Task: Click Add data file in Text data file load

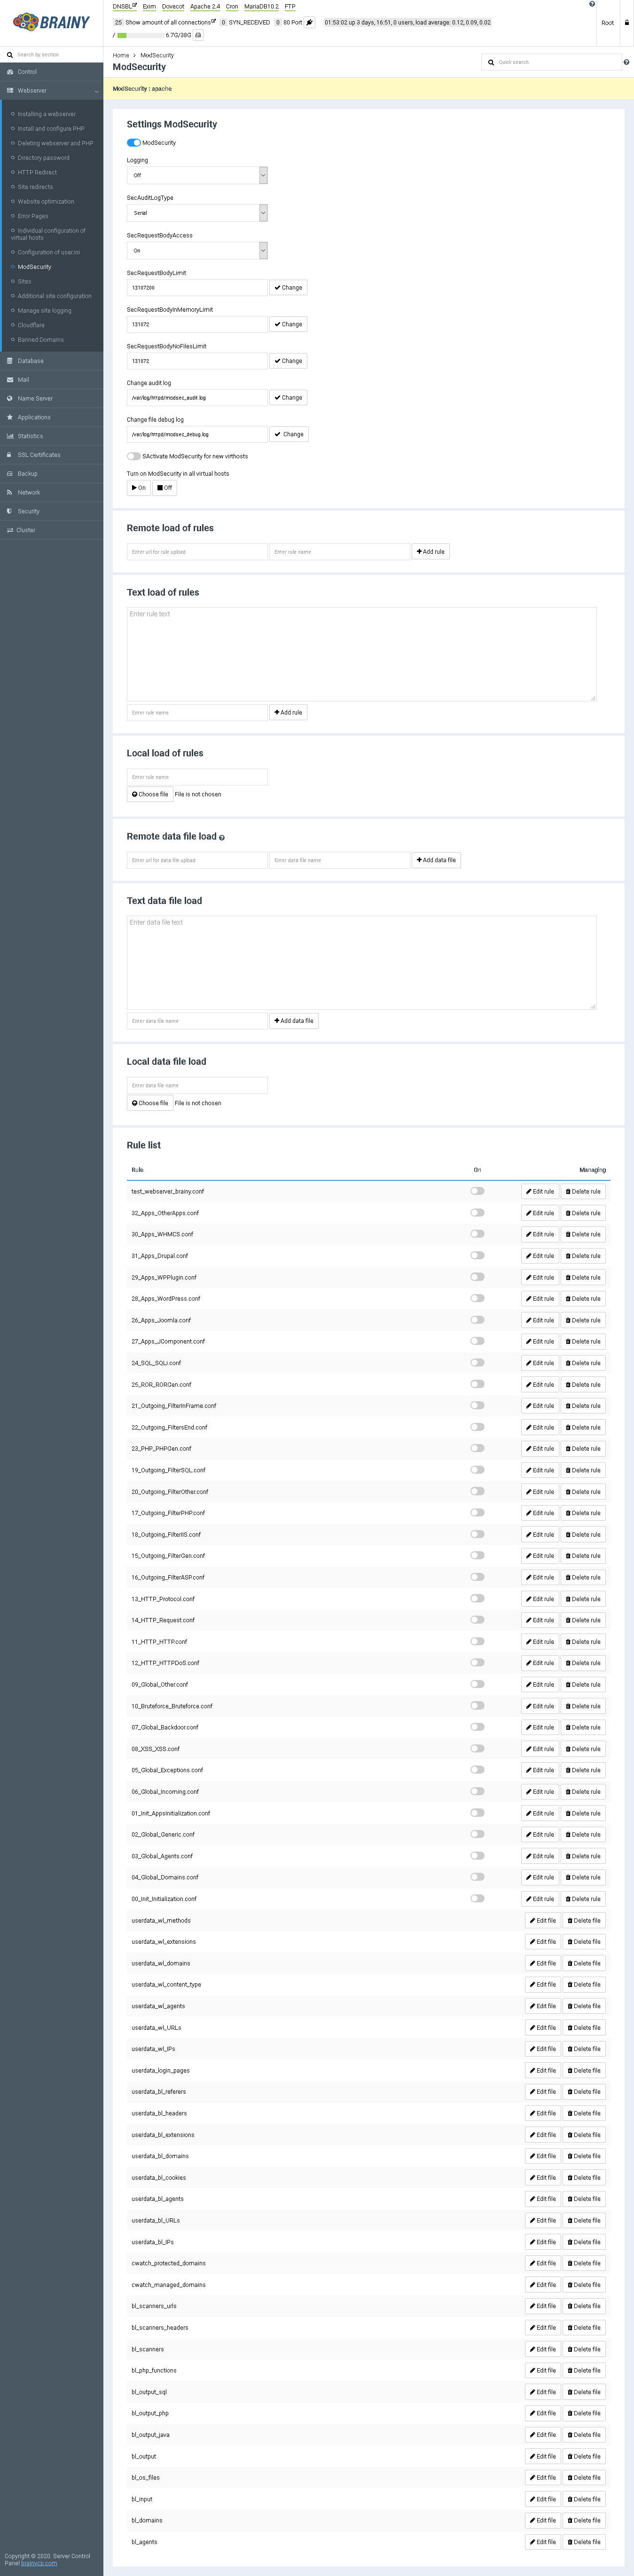Action: tap(294, 1021)
